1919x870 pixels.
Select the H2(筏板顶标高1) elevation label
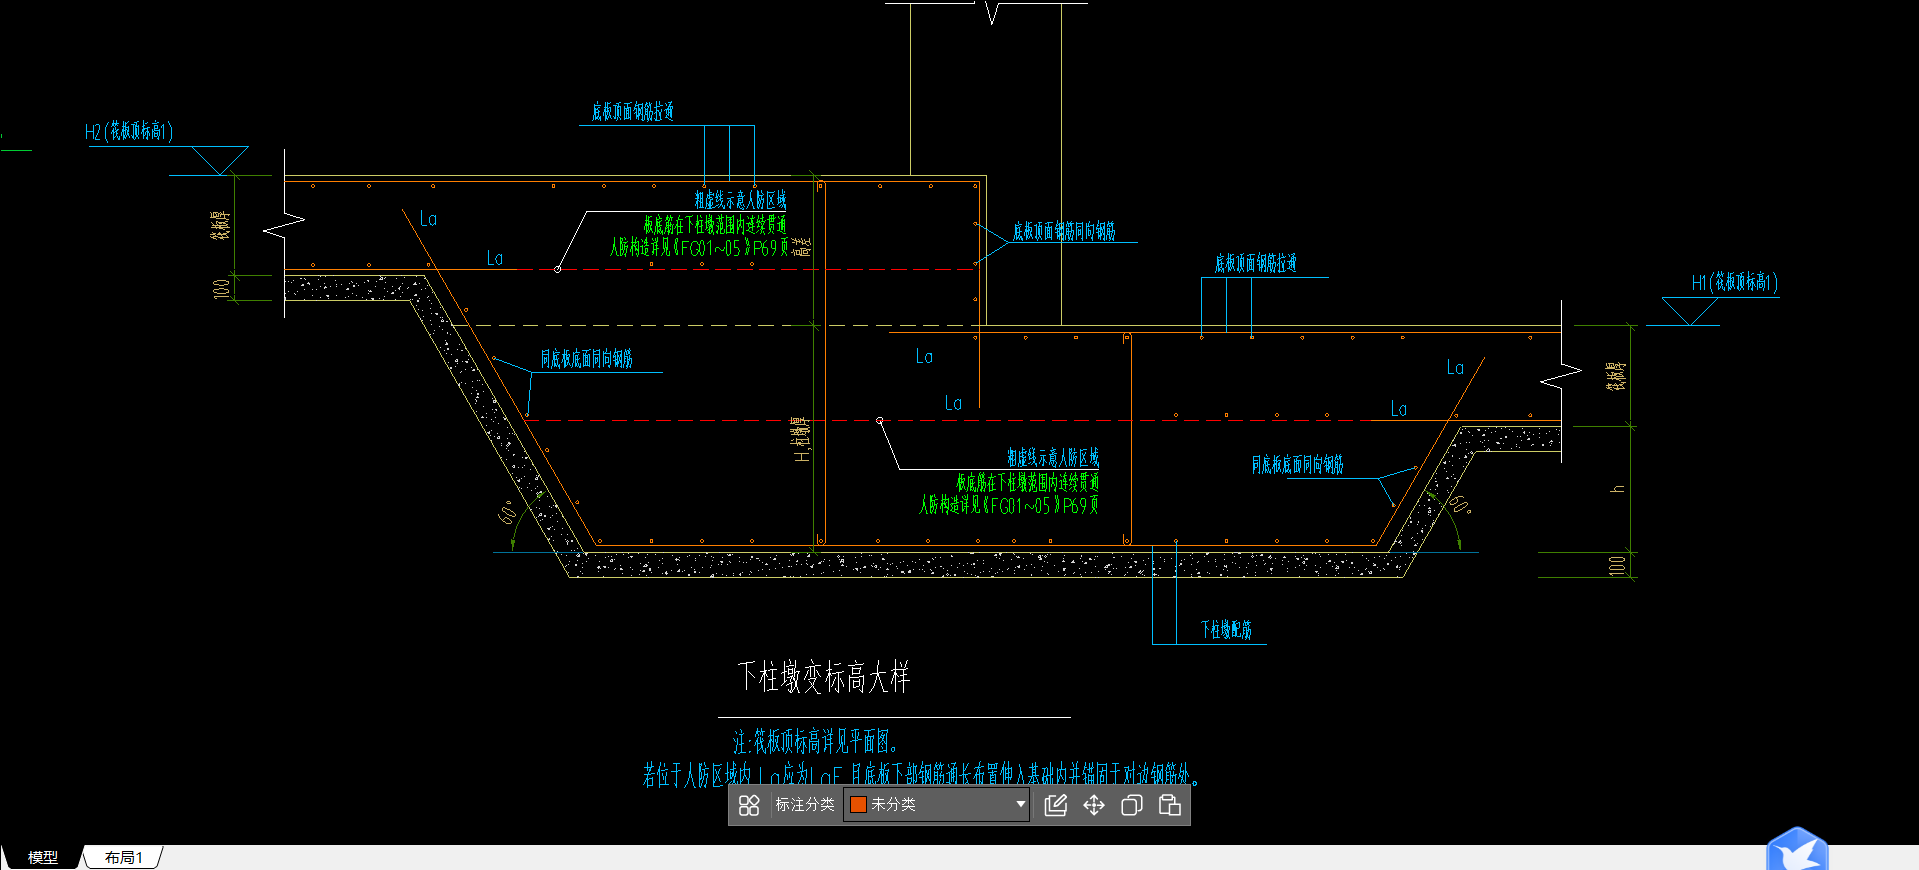129,132
